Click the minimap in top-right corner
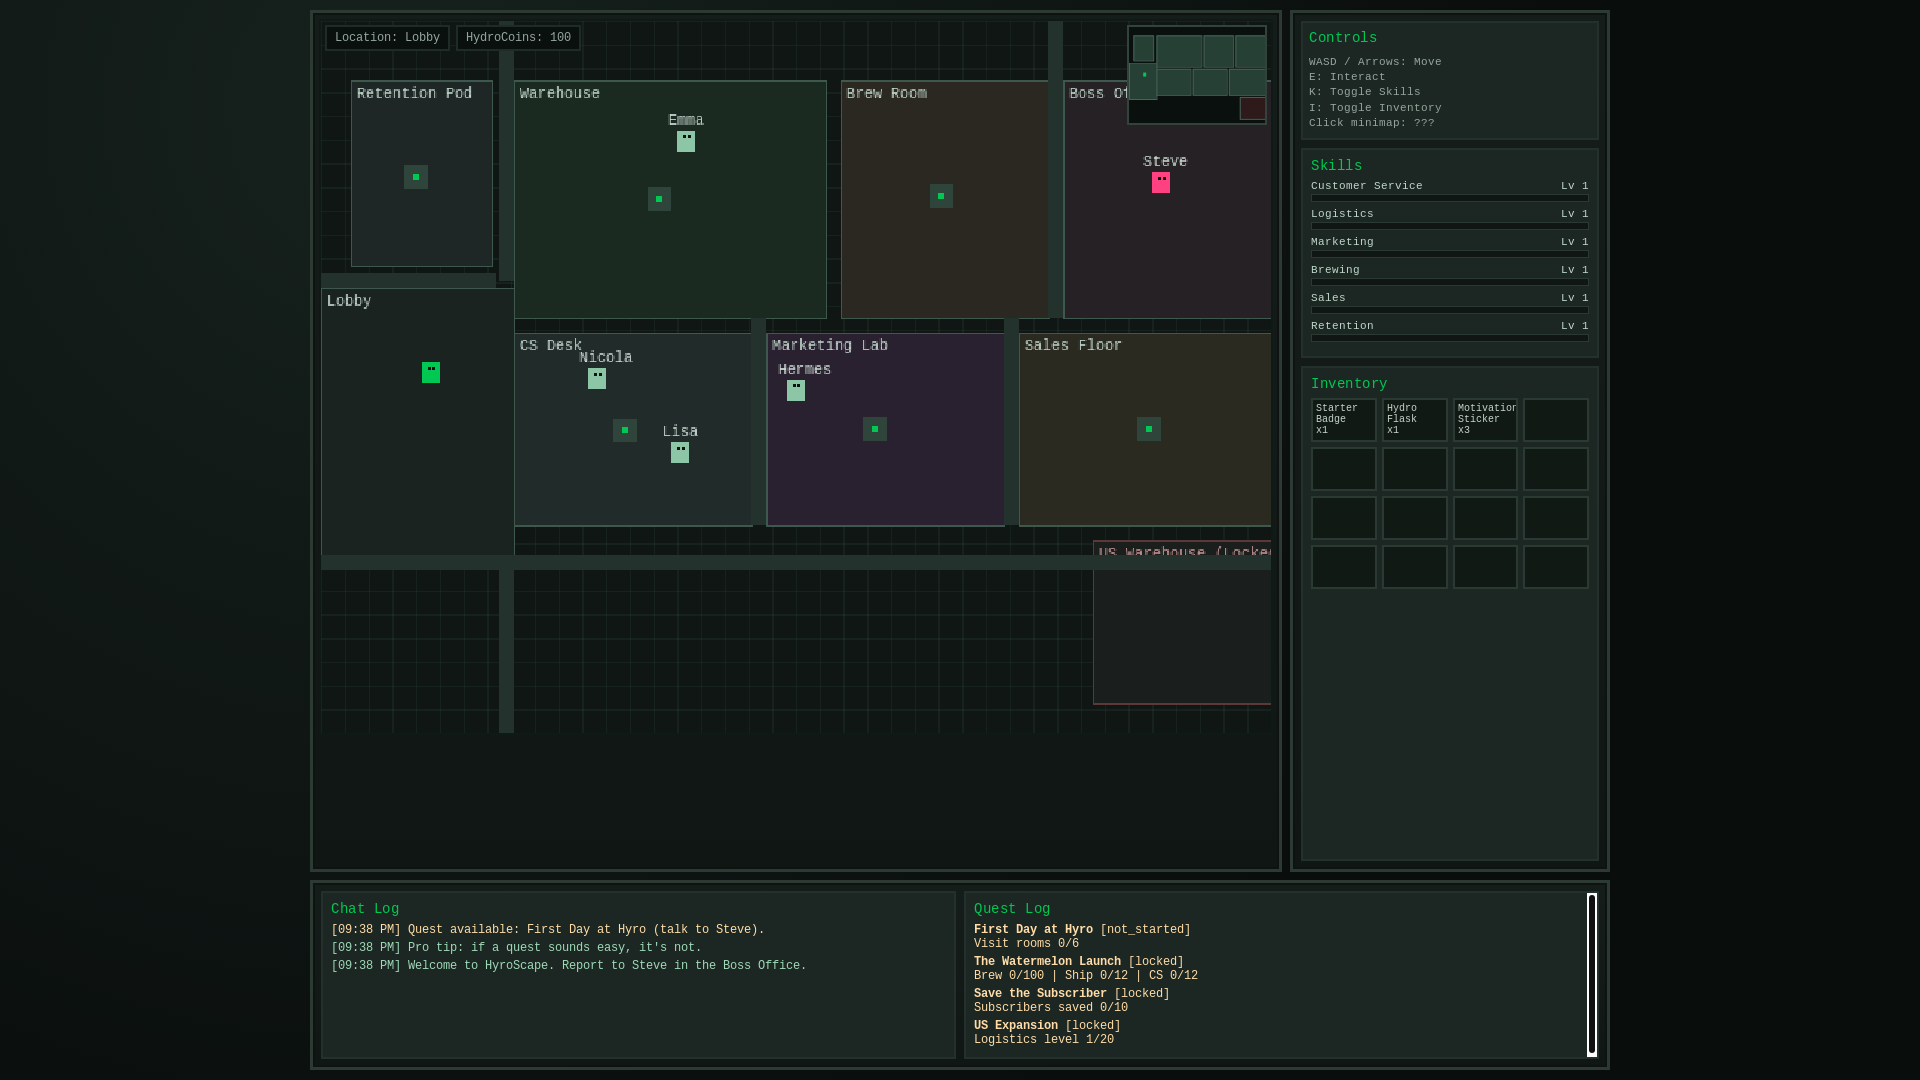Viewport: 1920px width, 1080px height. tap(1196, 75)
